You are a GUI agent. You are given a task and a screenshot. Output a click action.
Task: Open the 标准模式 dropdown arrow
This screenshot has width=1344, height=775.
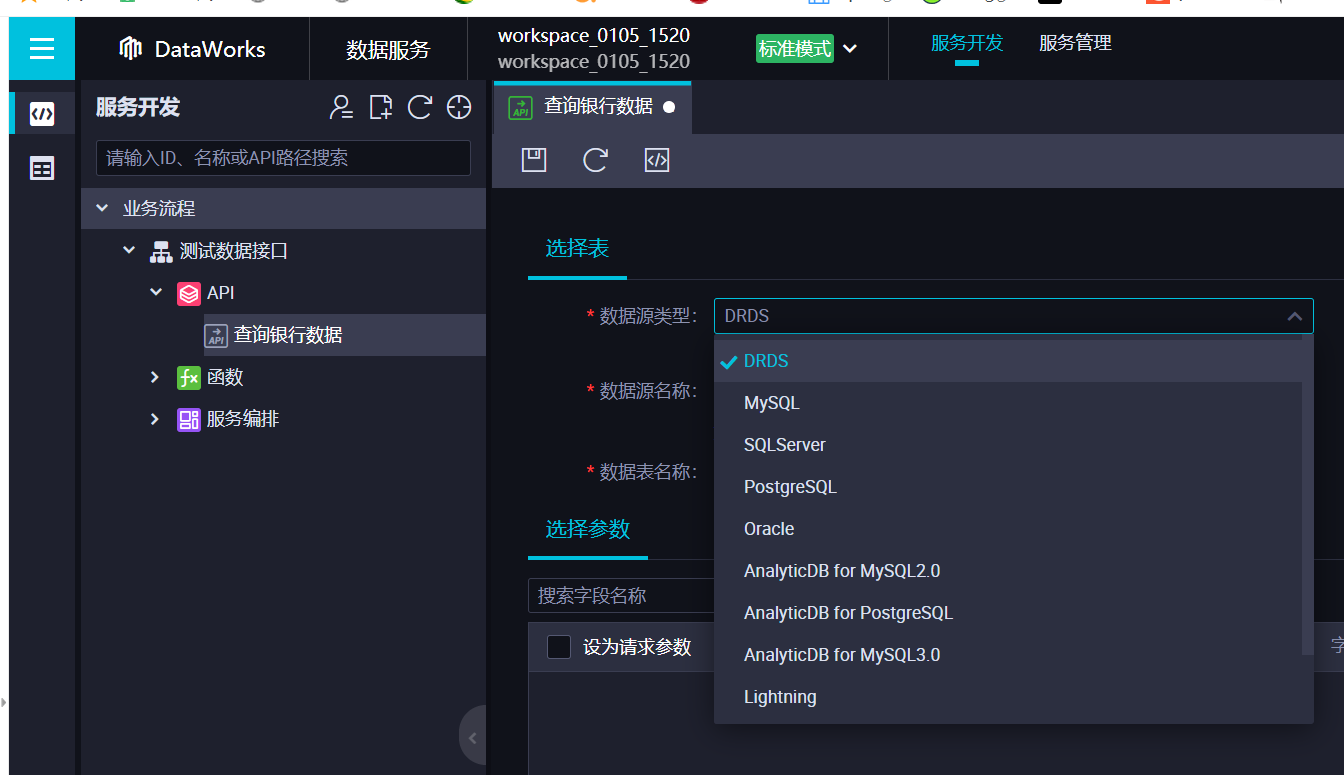pos(850,49)
